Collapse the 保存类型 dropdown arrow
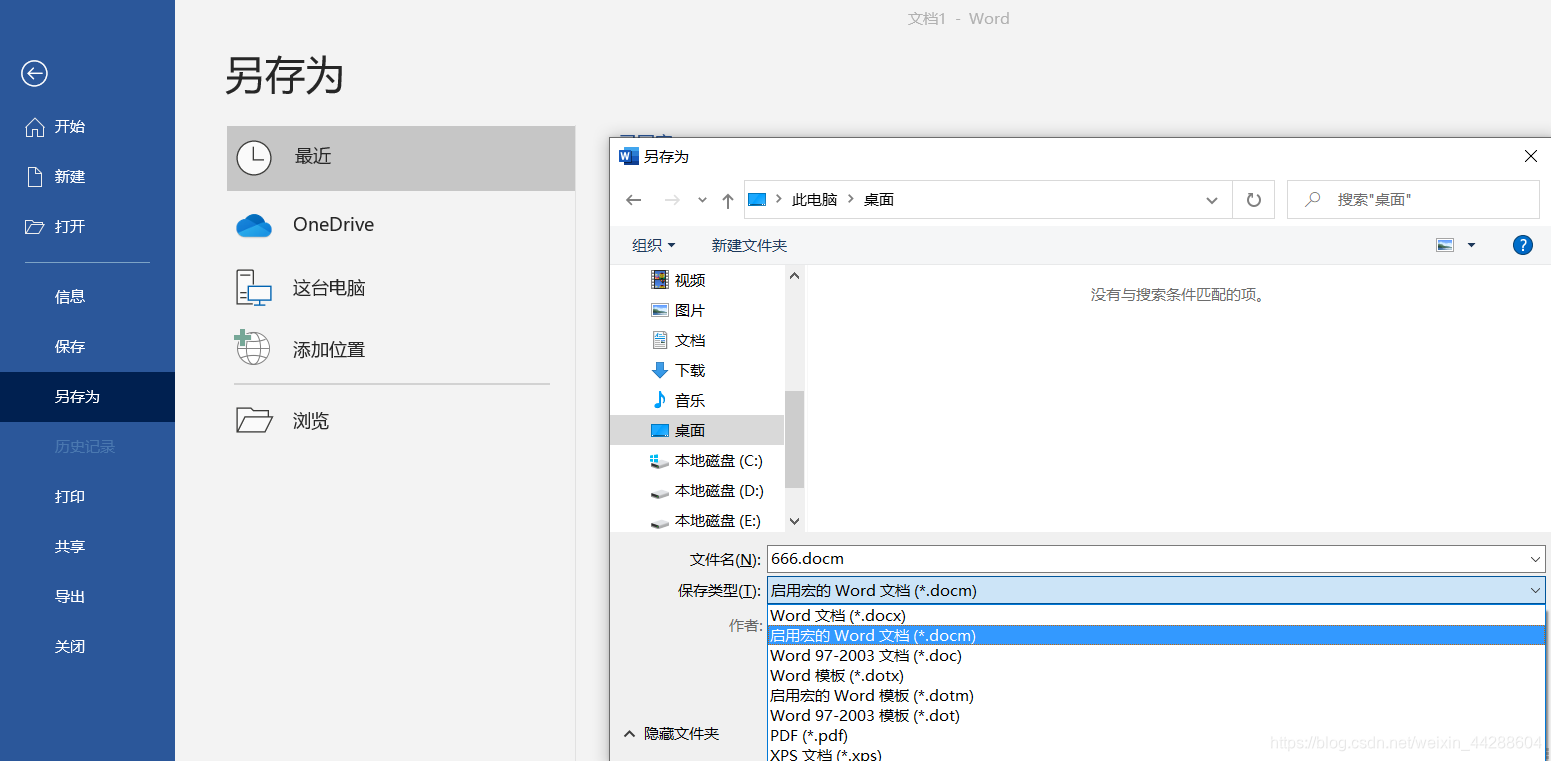The width and height of the screenshot is (1551, 761). coord(1536,591)
